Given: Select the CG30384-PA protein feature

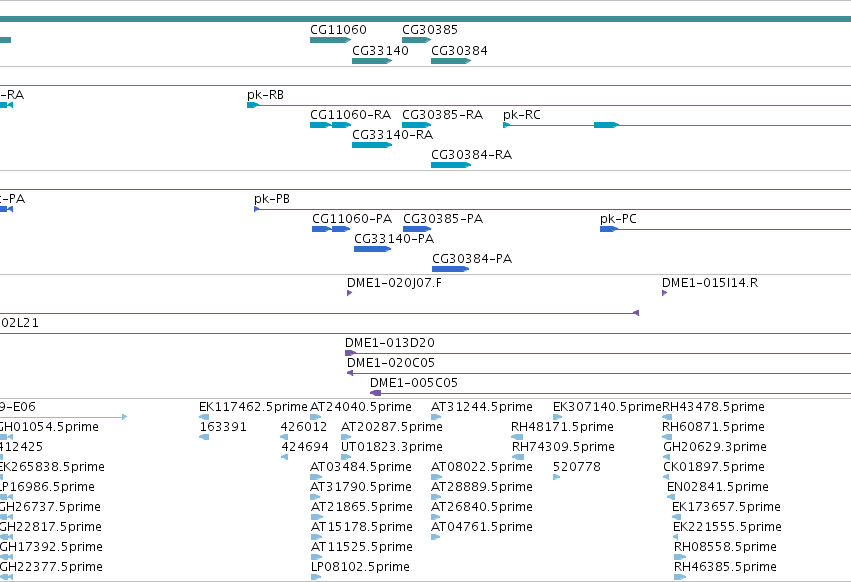Looking at the screenshot, I should 450,269.
